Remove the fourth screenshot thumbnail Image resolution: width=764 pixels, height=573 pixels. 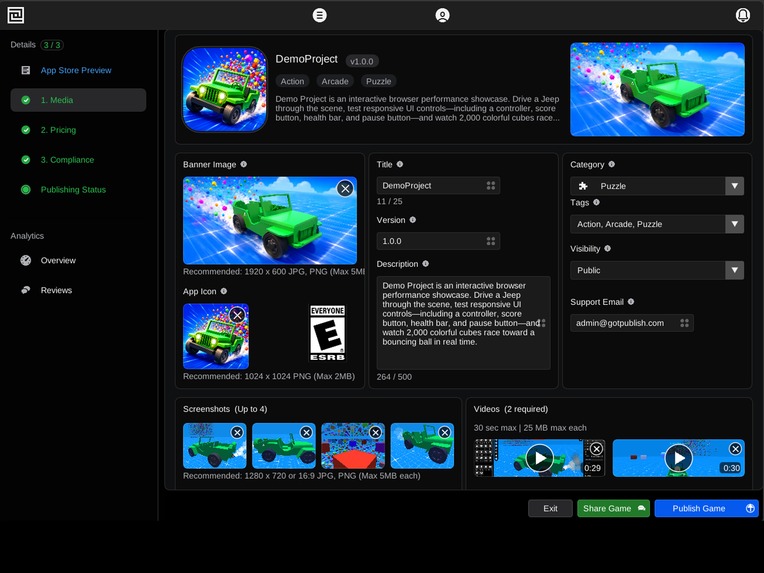(x=444, y=433)
